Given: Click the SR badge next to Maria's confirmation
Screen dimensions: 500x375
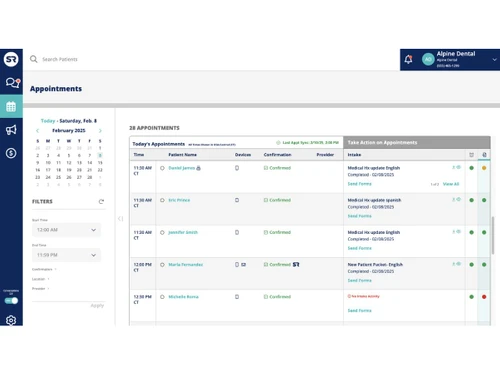Looking at the screenshot, I should [x=296, y=264].
